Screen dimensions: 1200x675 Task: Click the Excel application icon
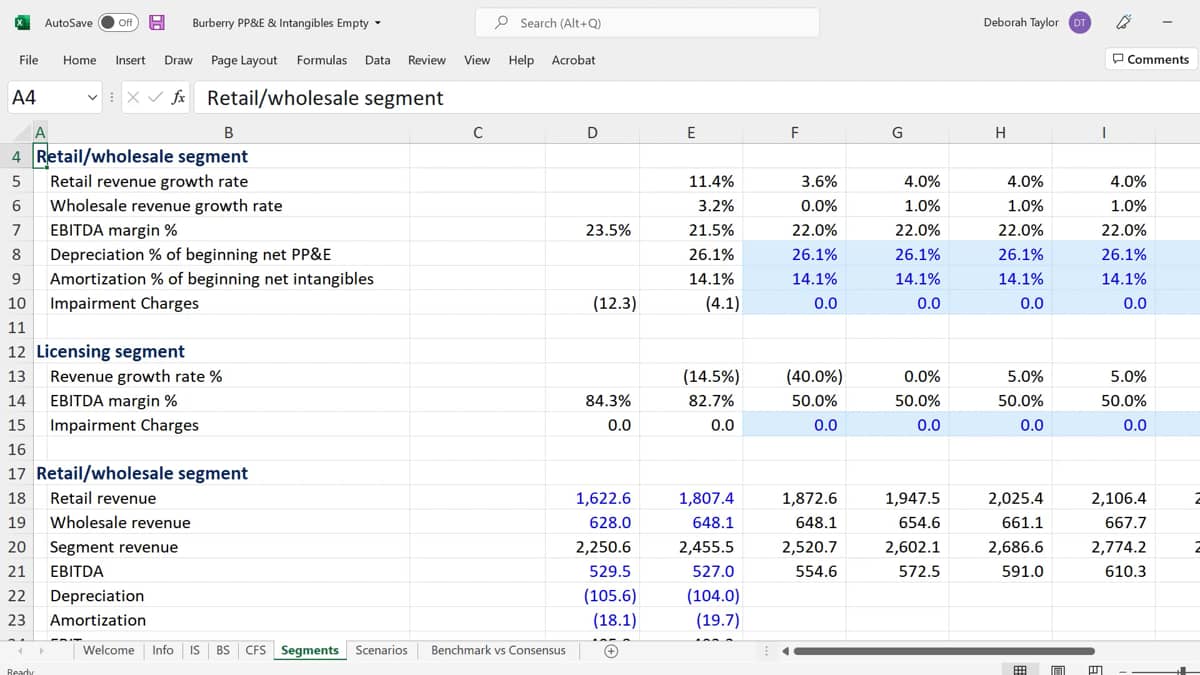coord(22,22)
